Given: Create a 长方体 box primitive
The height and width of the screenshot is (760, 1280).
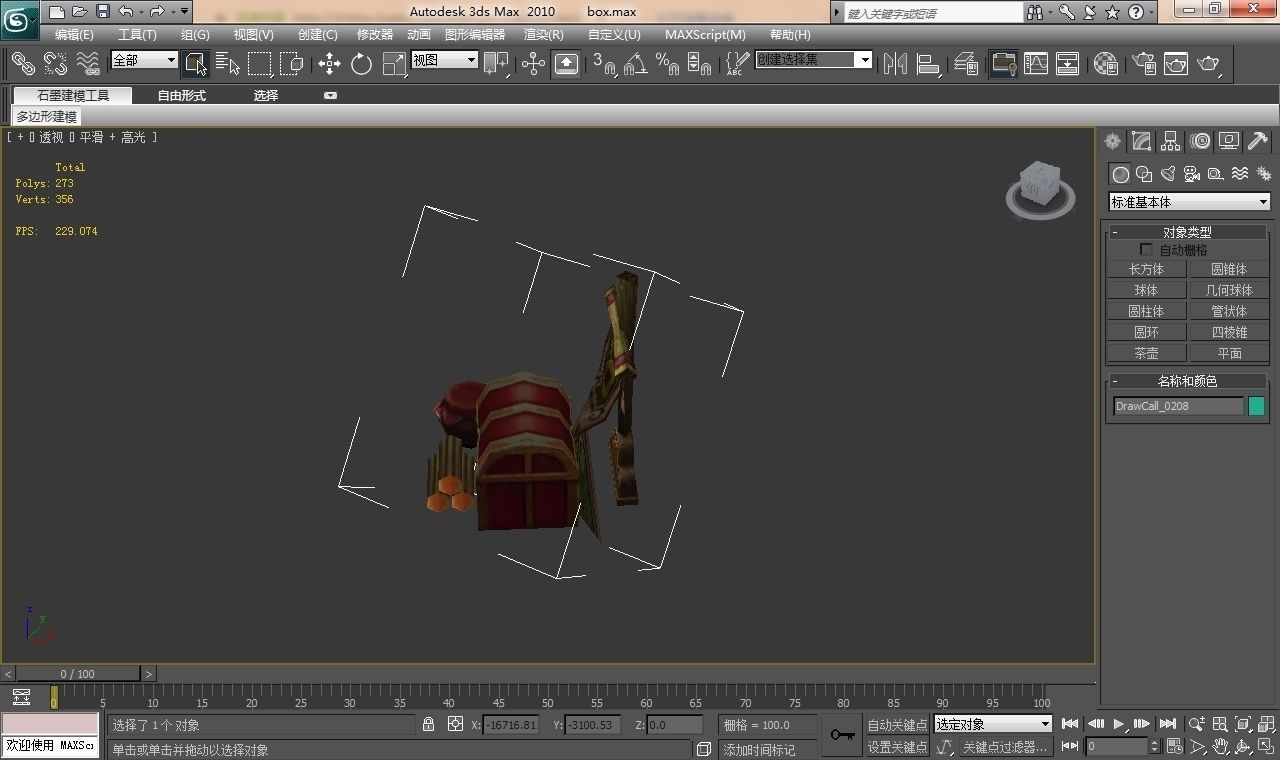Looking at the screenshot, I should (1146, 269).
